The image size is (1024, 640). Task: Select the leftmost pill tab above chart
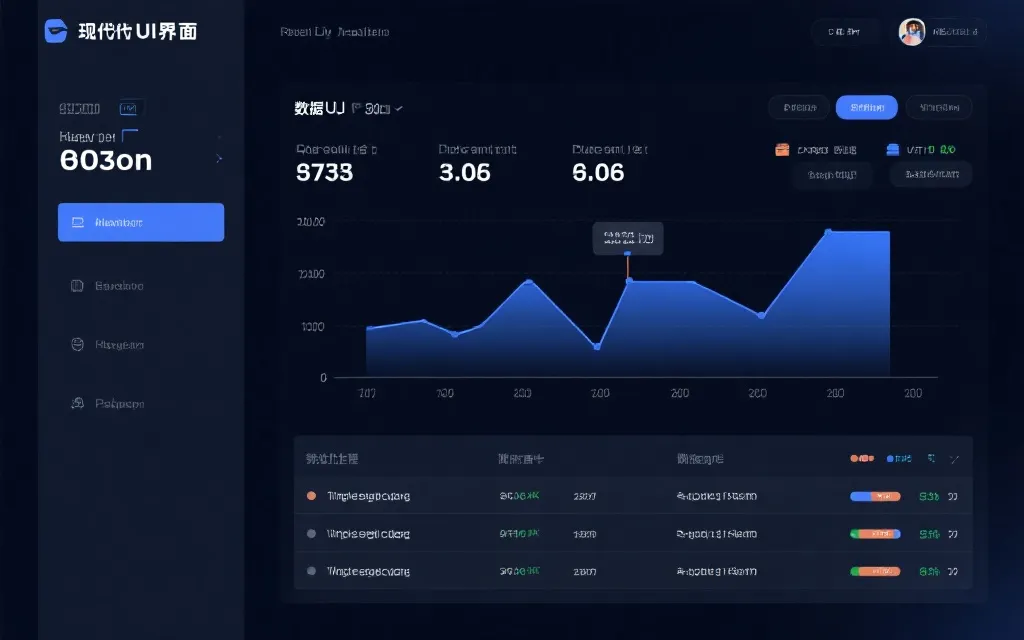point(798,107)
